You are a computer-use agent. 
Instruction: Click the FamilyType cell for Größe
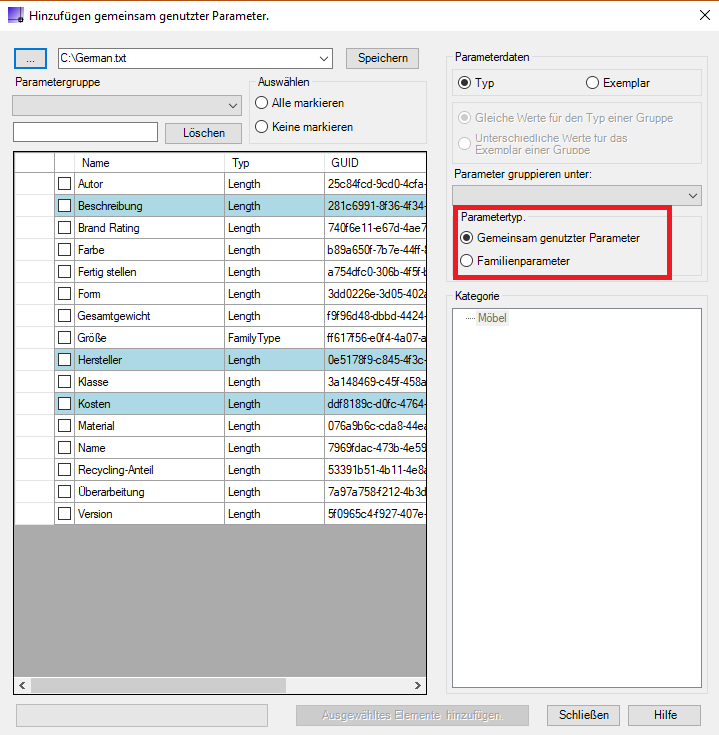274,338
